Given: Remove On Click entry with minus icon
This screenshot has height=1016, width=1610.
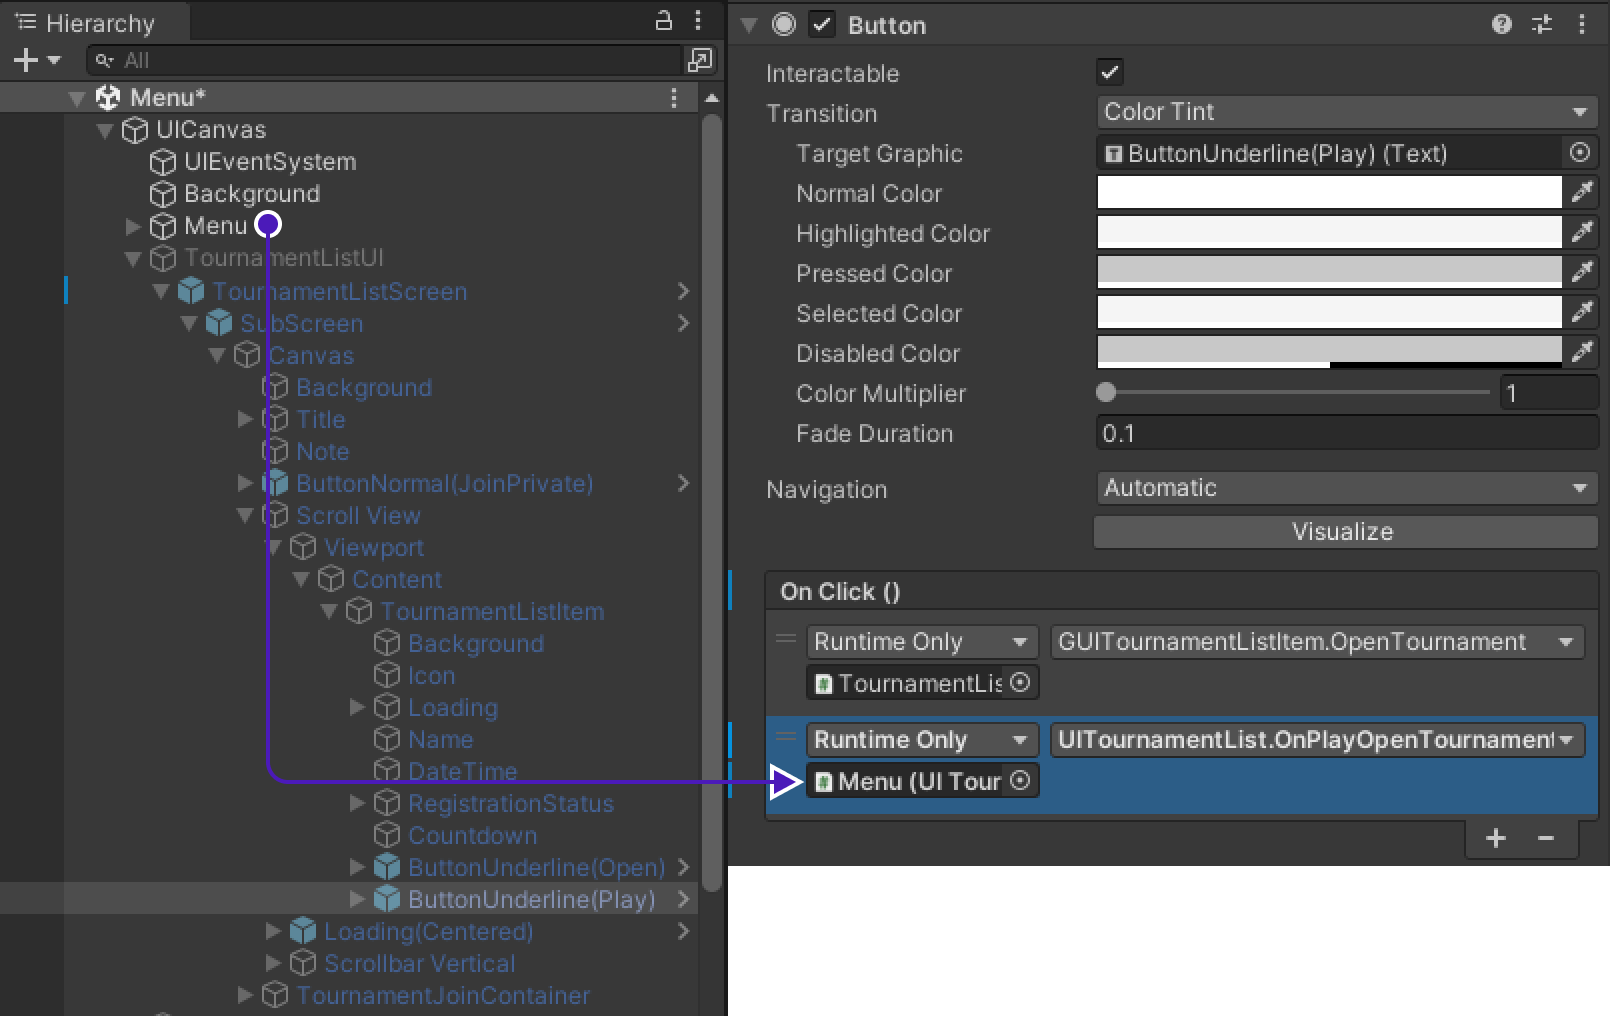Looking at the screenshot, I should click(x=1545, y=838).
